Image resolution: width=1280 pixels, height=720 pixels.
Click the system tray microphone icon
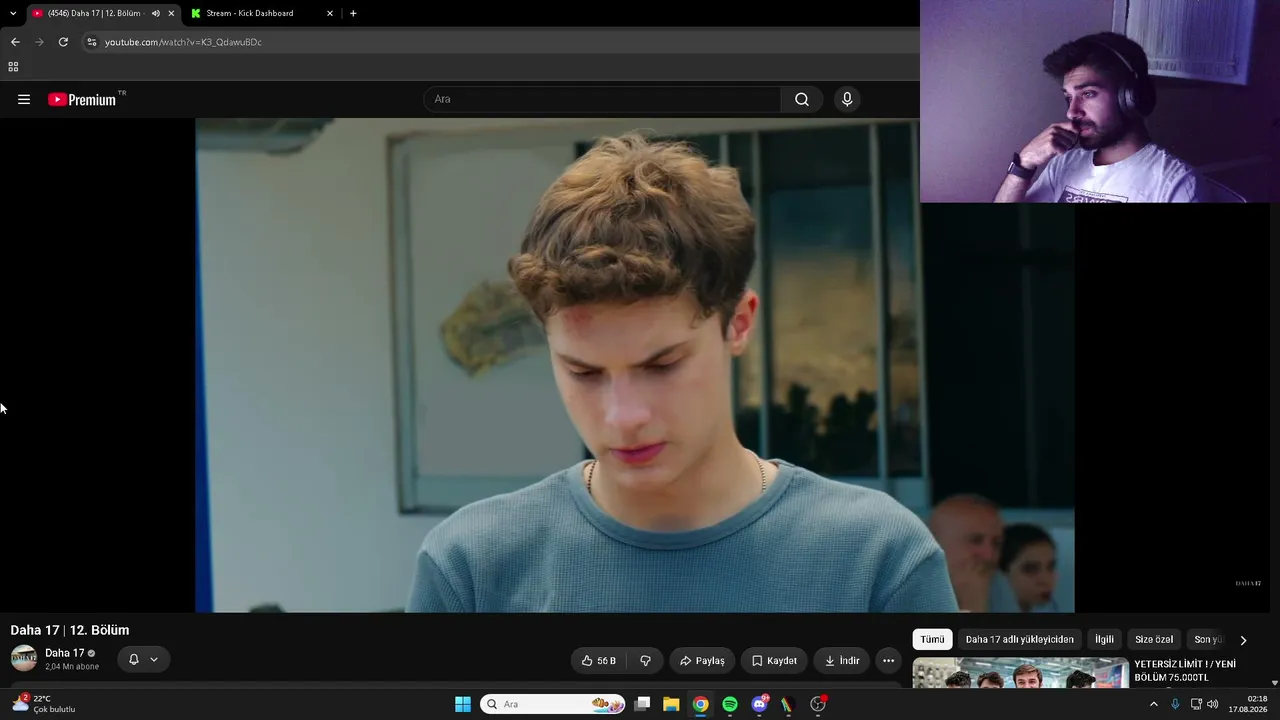[x=1175, y=704]
